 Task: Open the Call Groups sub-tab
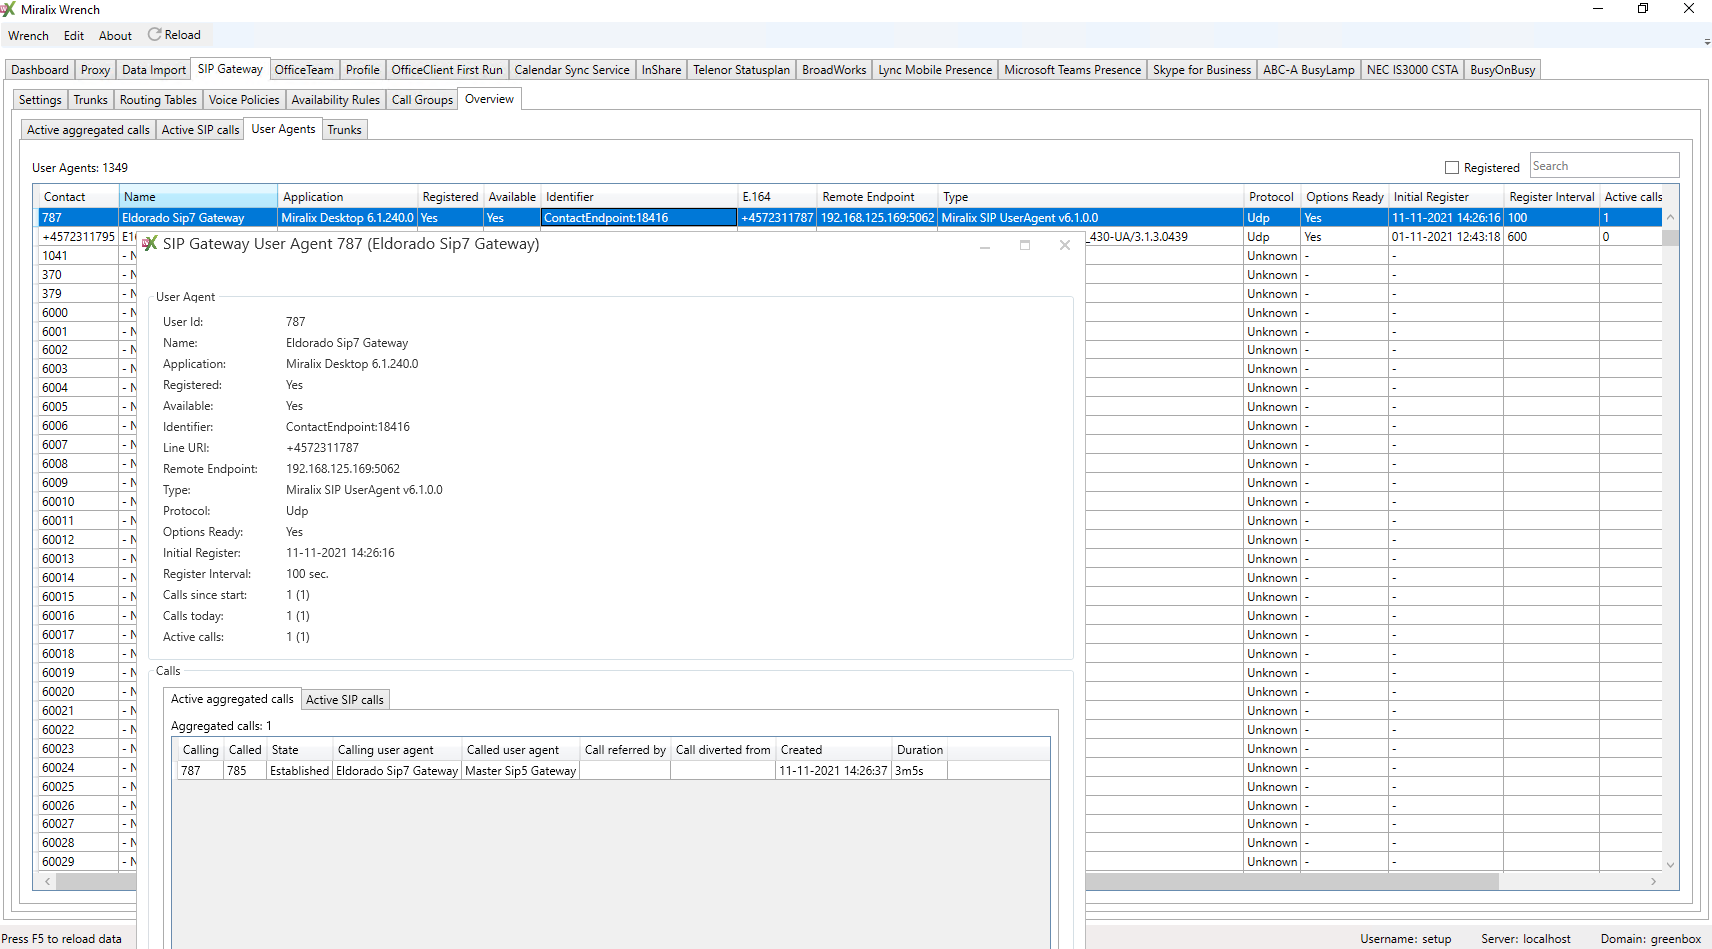tap(422, 100)
